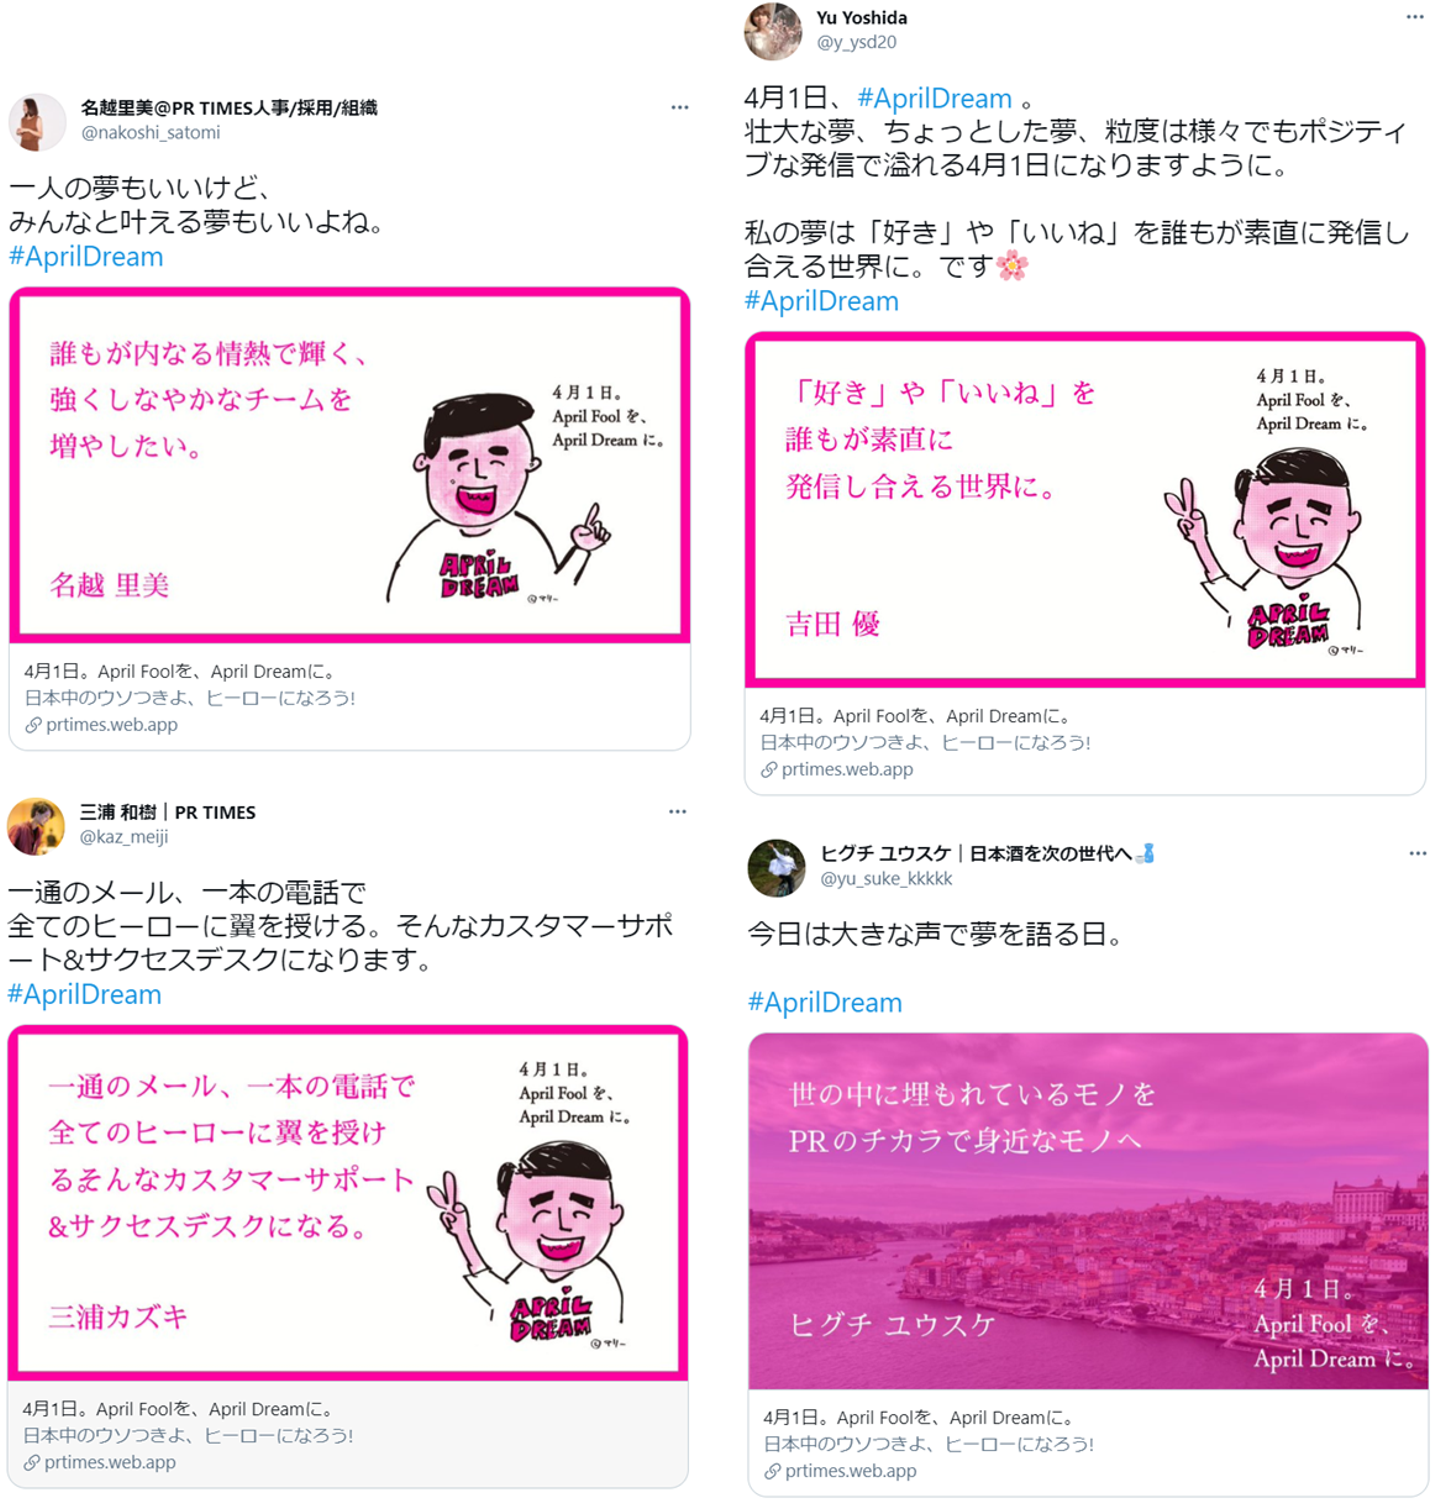Open nakoshi_satomi's profile avatar
The image size is (1440, 1508).
37,122
